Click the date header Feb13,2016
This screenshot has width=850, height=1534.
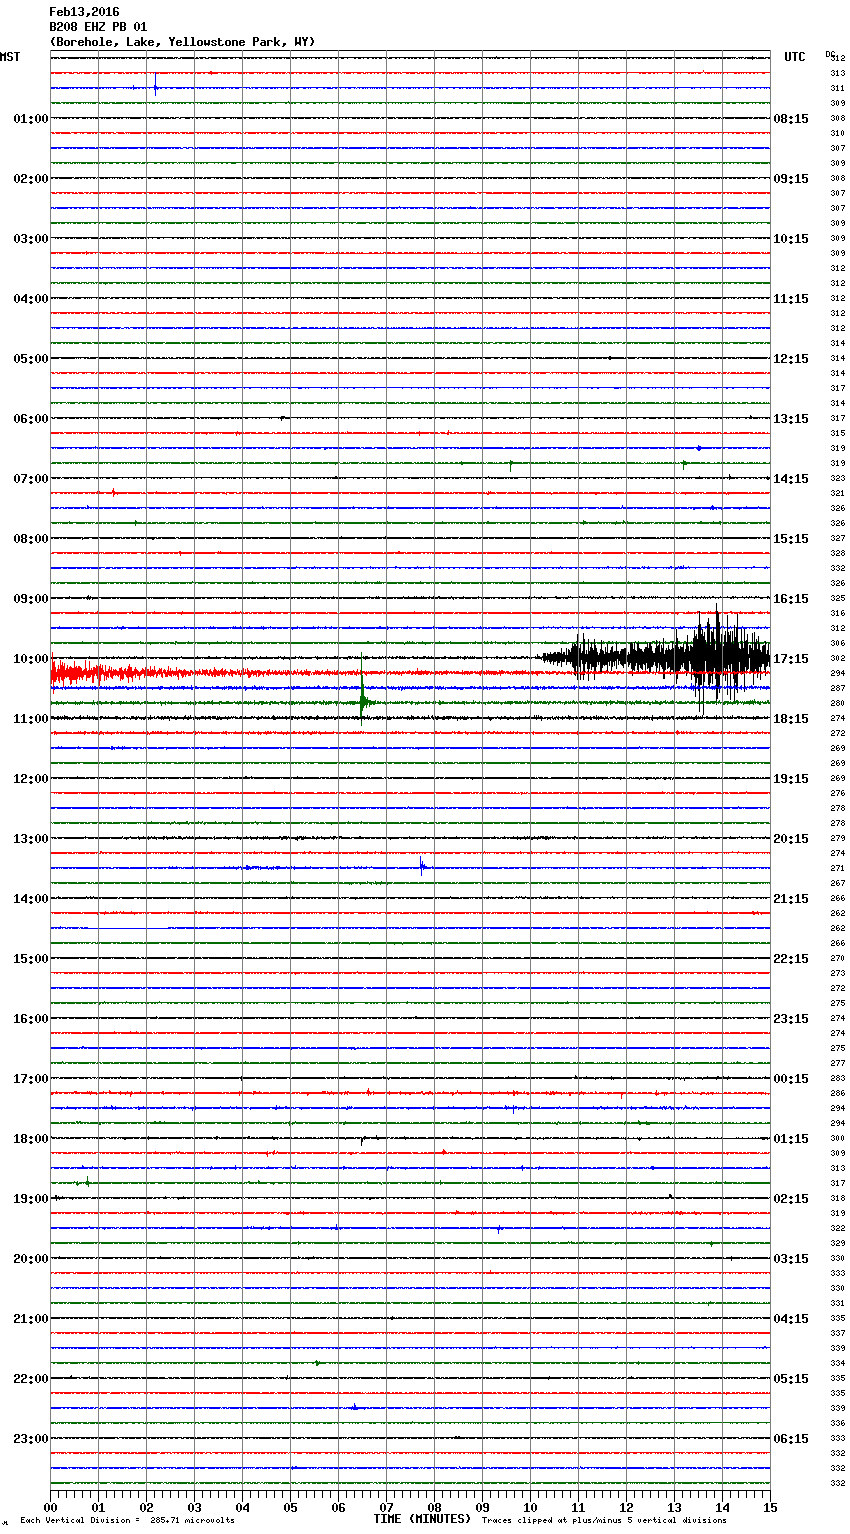pyautogui.click(x=84, y=12)
